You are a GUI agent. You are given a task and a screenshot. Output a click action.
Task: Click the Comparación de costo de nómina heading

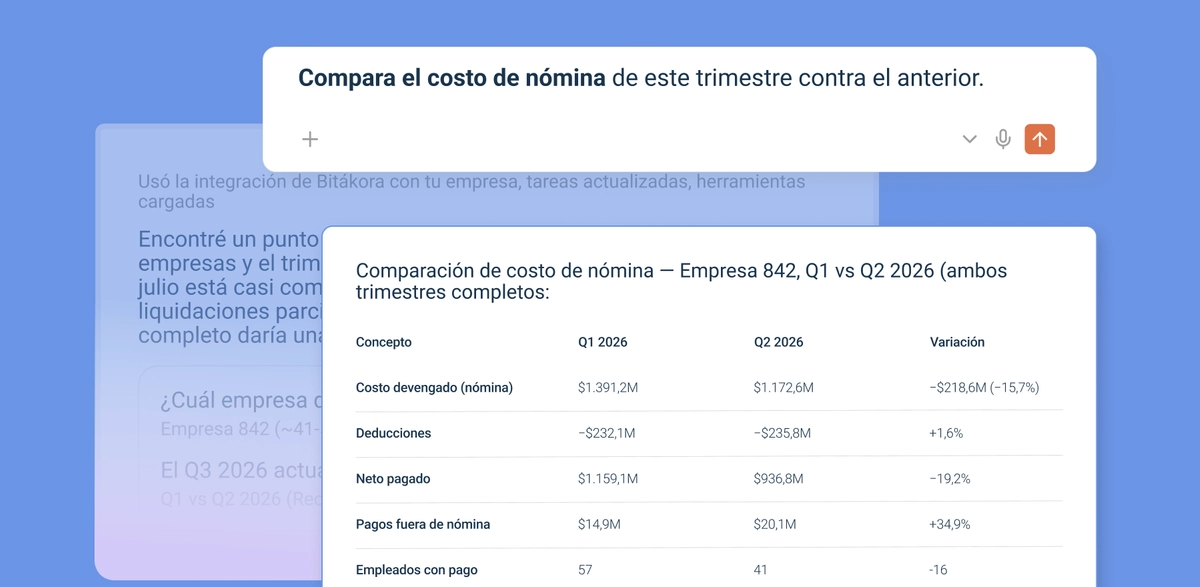(681, 281)
